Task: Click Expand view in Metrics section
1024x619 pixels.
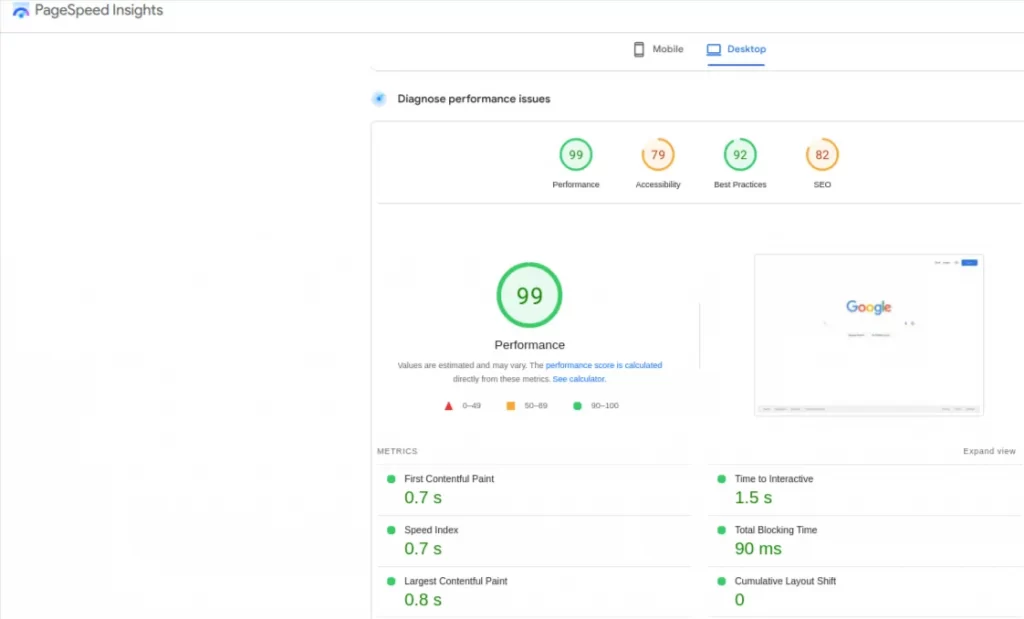Action: point(989,451)
